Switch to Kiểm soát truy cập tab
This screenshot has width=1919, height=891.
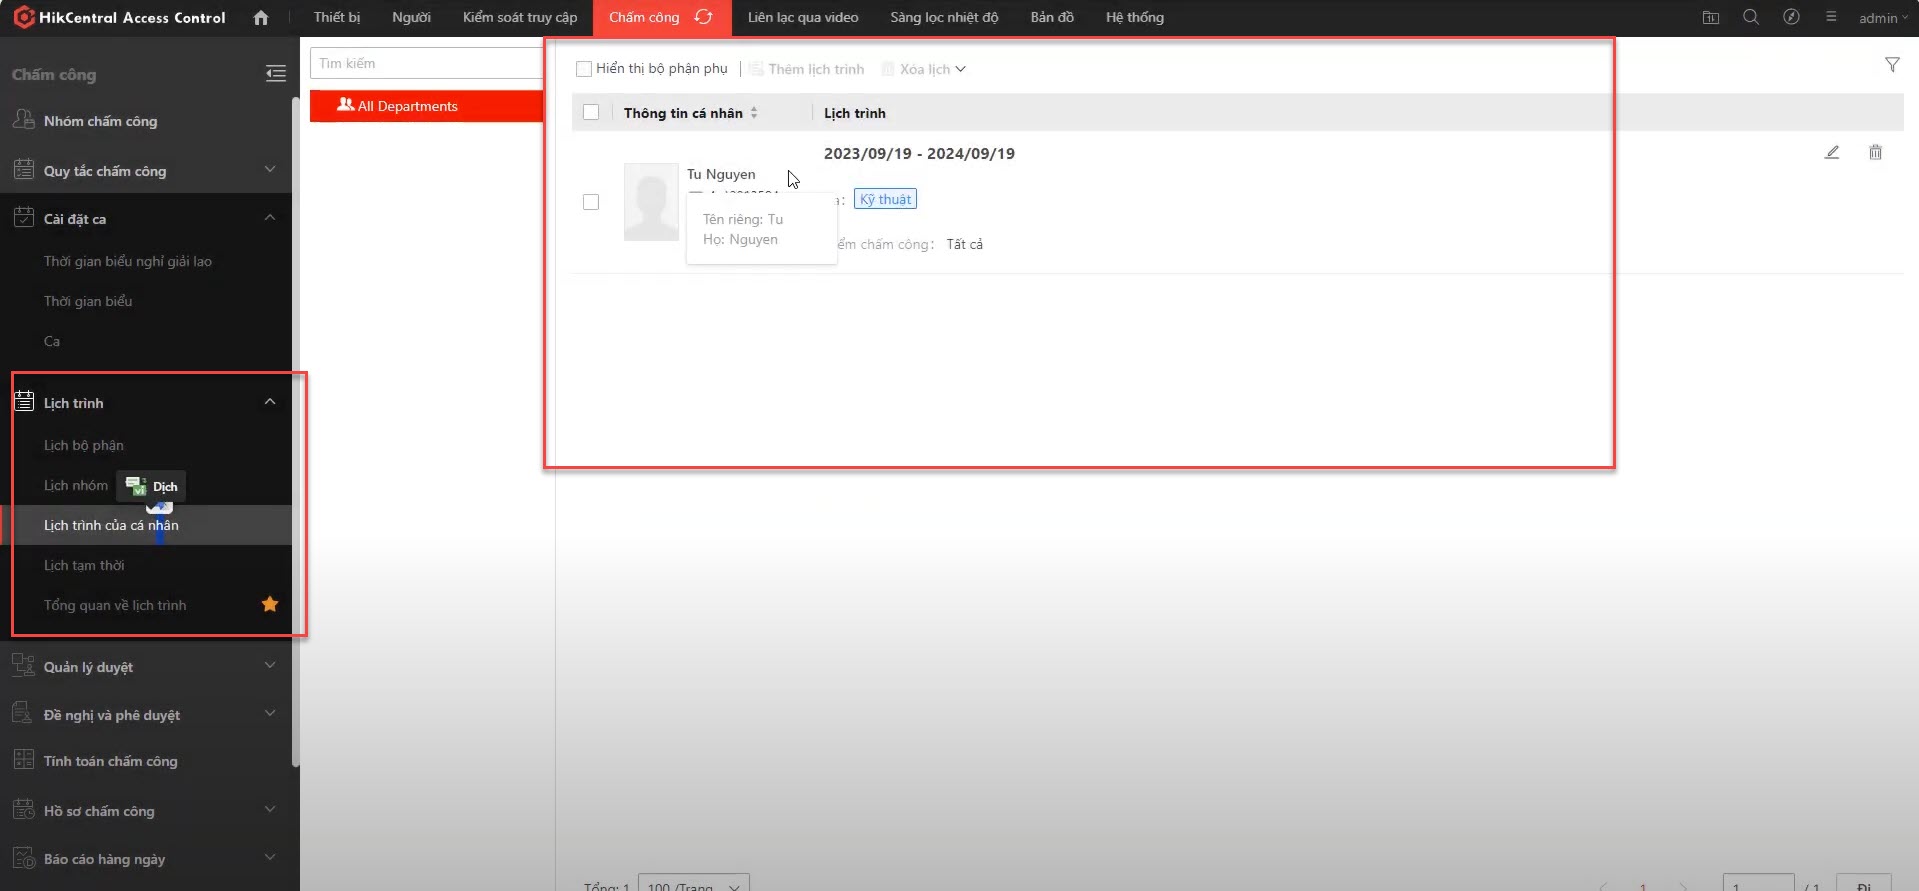click(519, 17)
